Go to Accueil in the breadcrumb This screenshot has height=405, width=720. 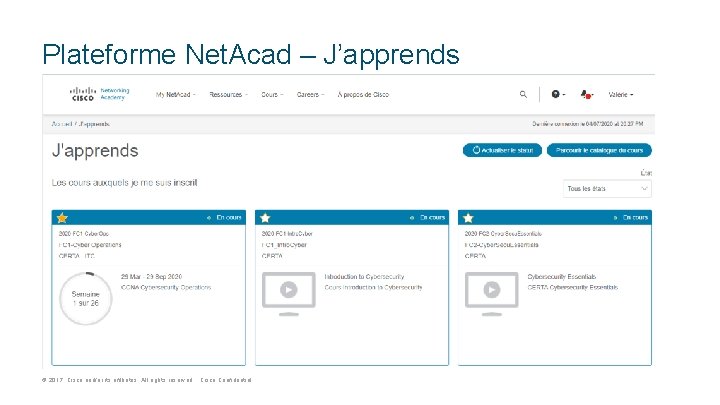(62, 124)
